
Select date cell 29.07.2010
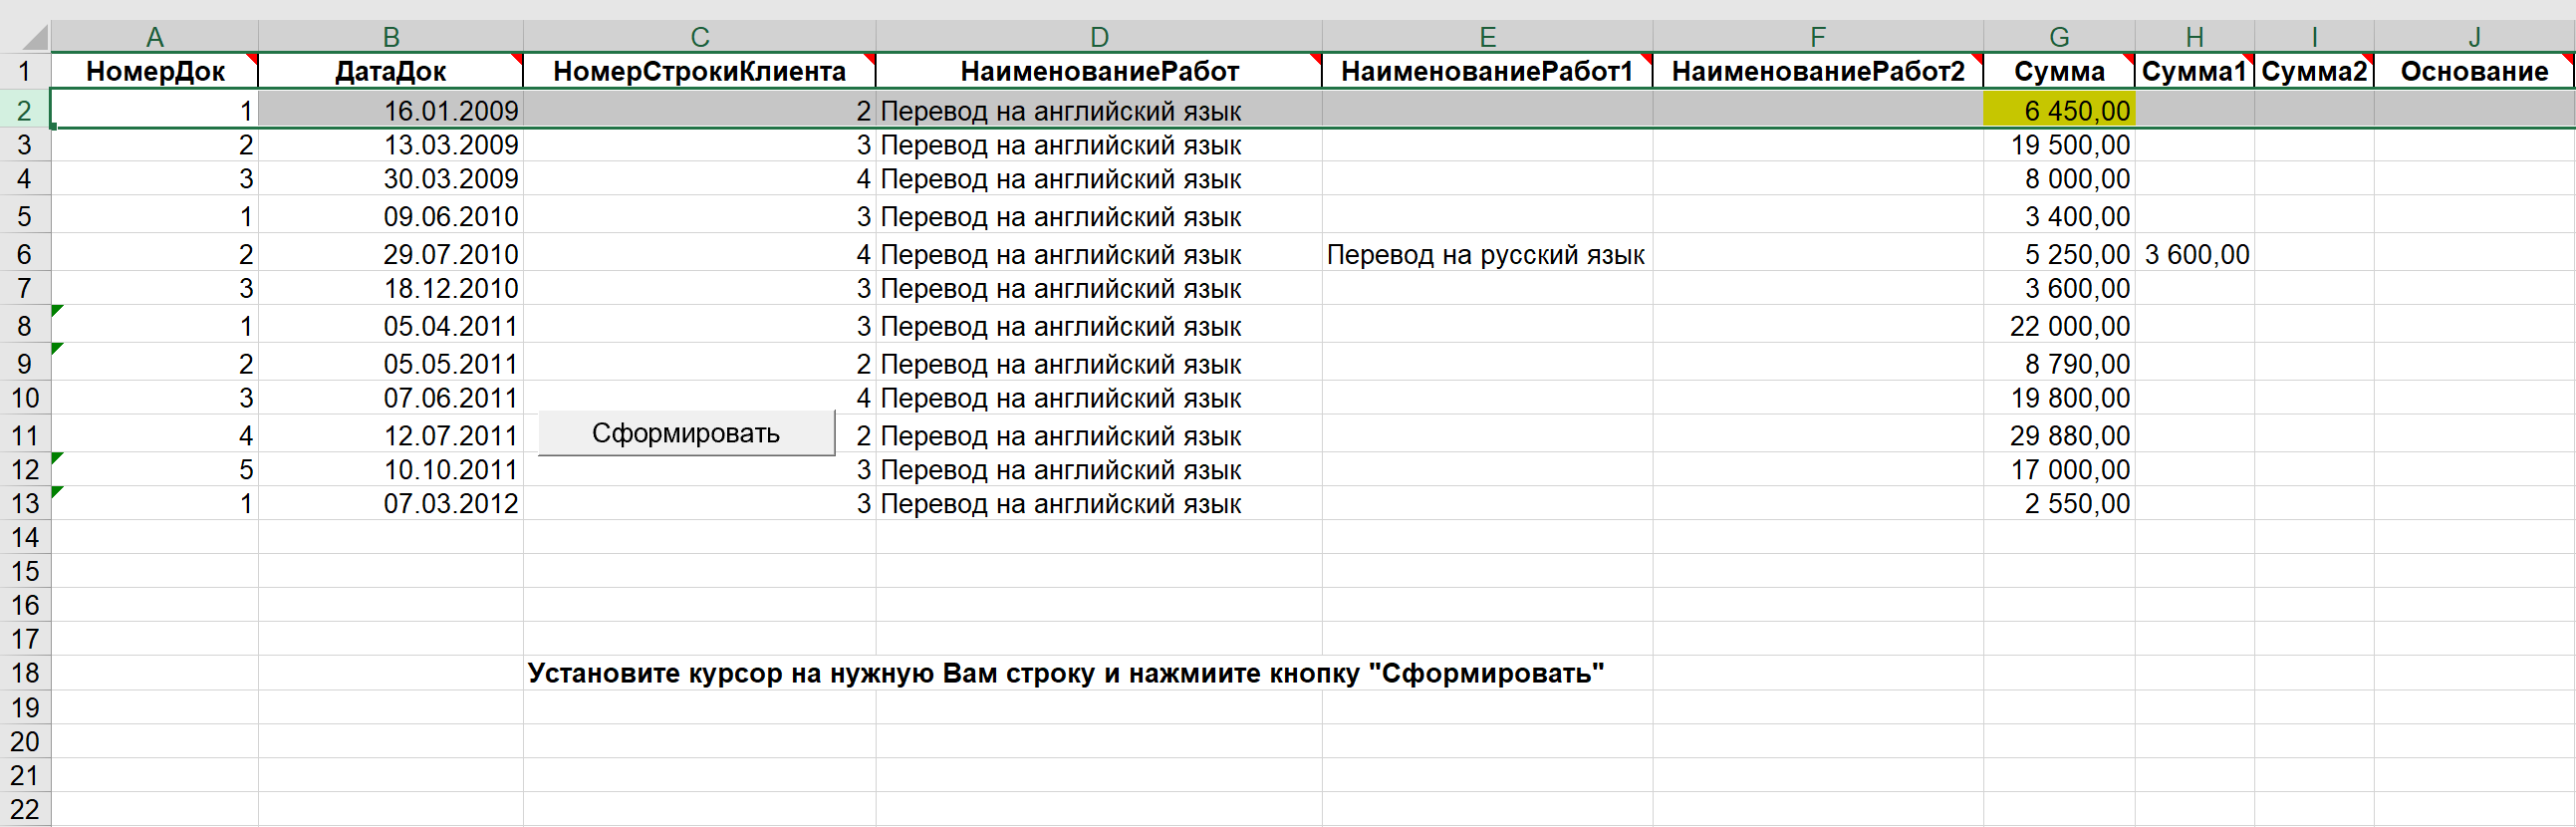click(x=391, y=254)
